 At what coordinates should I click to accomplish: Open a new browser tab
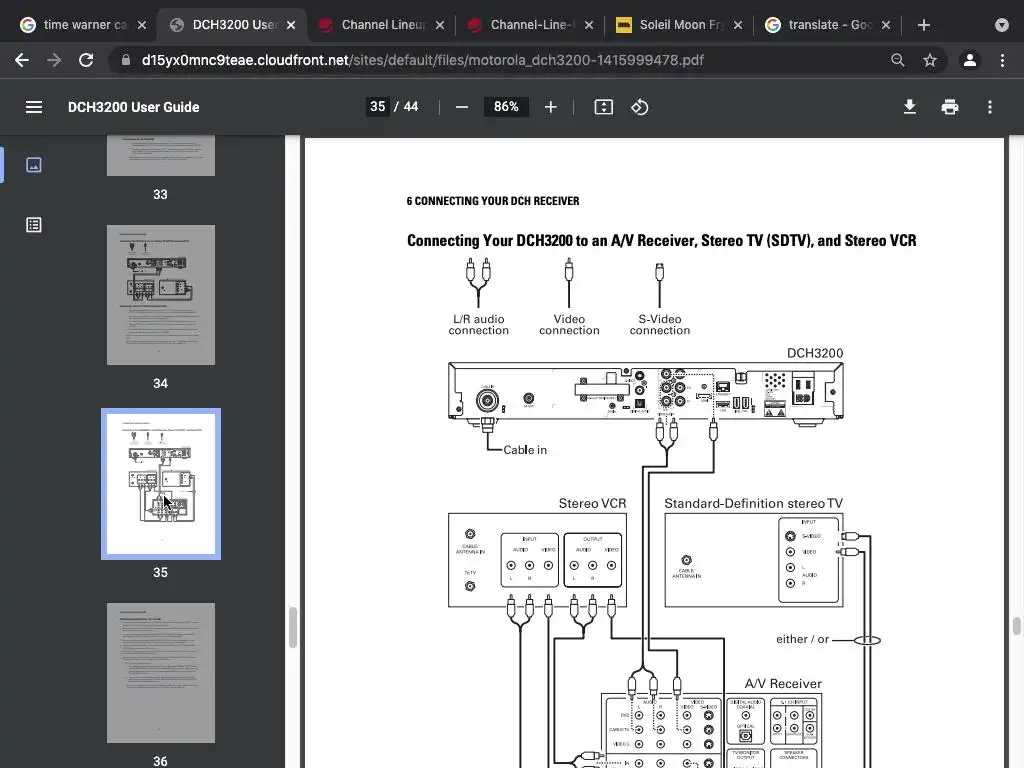tap(923, 25)
